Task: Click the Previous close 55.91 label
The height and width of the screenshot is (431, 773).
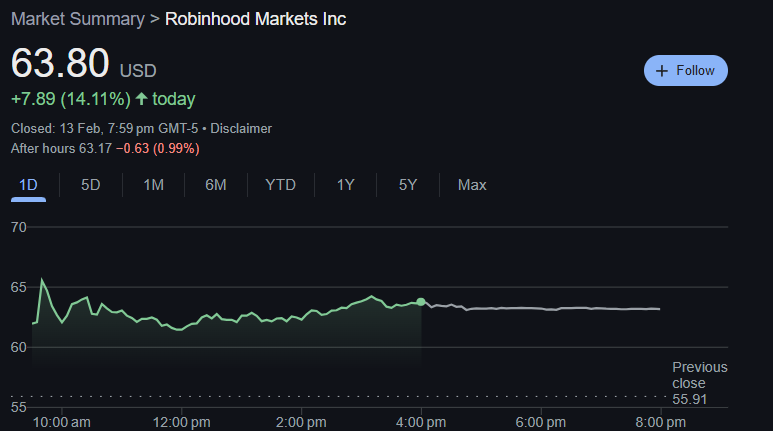Action: tap(699, 383)
